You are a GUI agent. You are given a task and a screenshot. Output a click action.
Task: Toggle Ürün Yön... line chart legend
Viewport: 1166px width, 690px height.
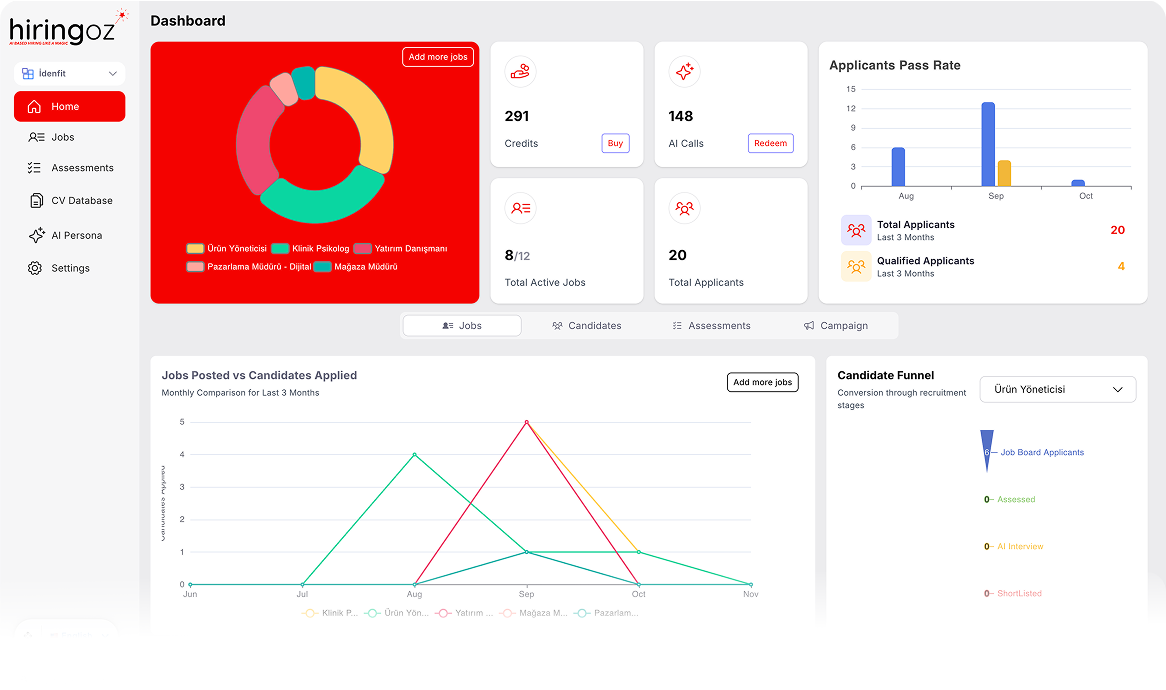(397, 613)
